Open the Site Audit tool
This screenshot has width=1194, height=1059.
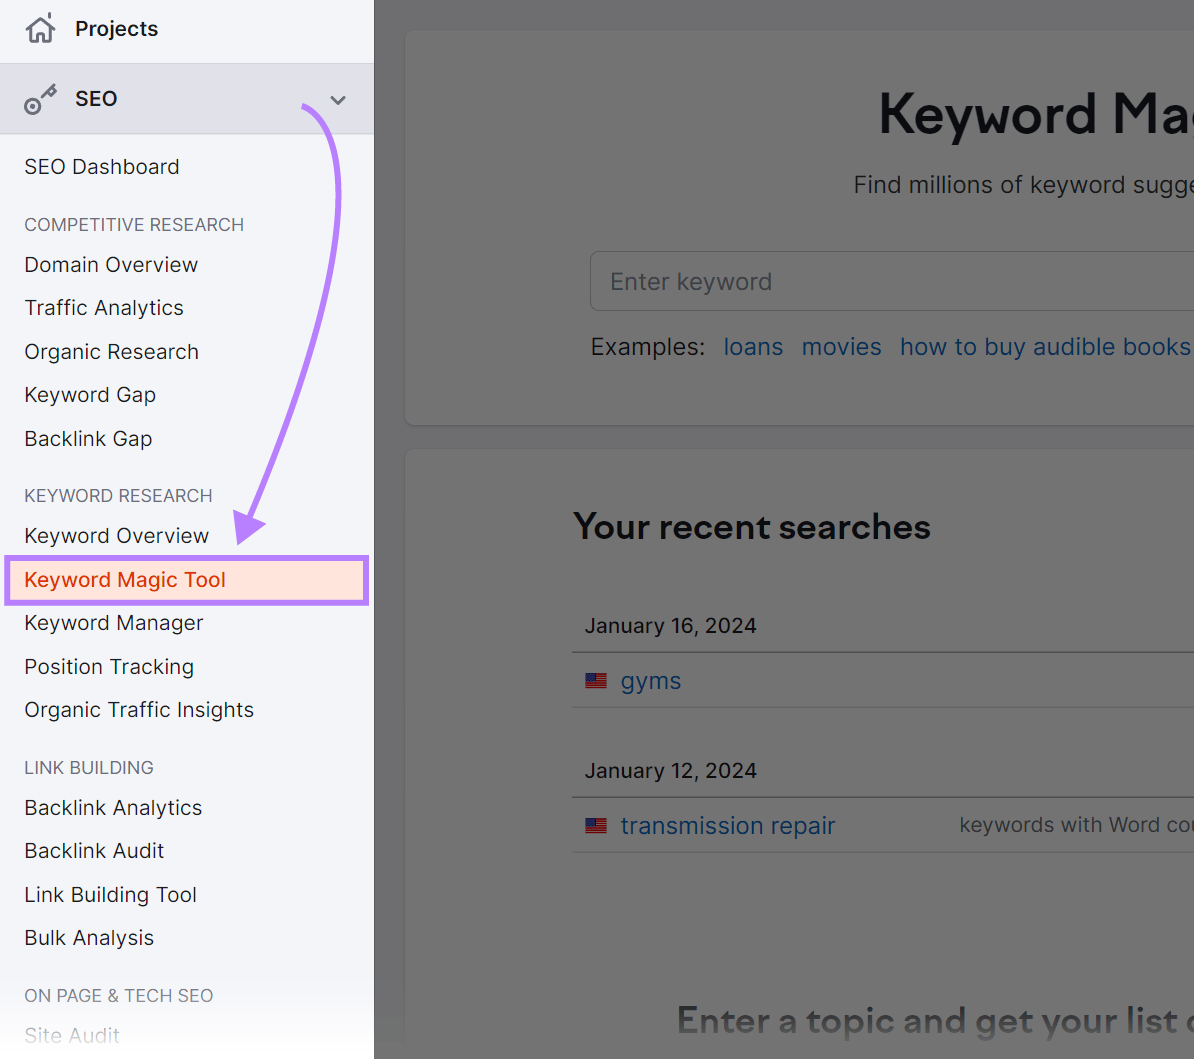(71, 1035)
